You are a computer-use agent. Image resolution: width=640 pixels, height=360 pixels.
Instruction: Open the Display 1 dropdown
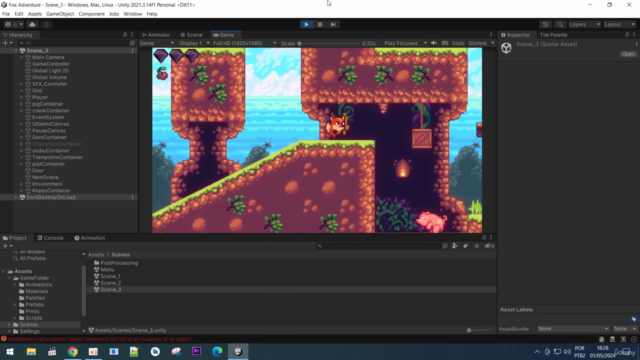point(194,43)
